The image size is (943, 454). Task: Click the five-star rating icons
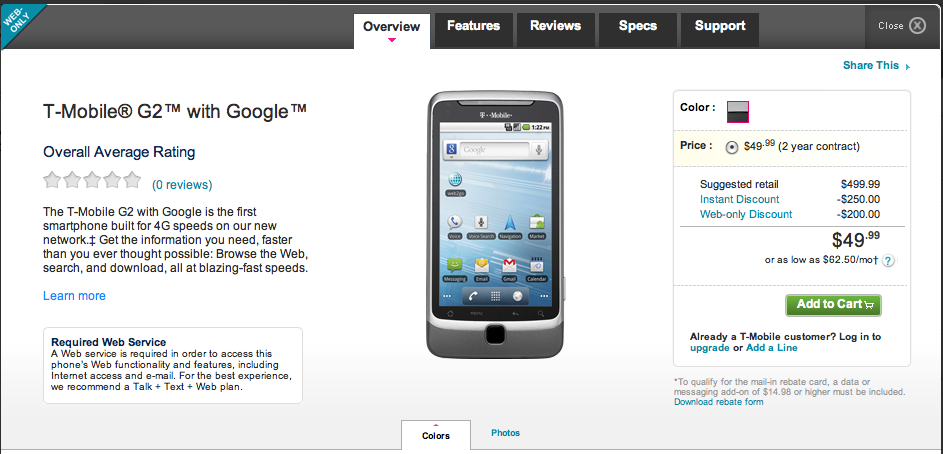[x=92, y=180]
